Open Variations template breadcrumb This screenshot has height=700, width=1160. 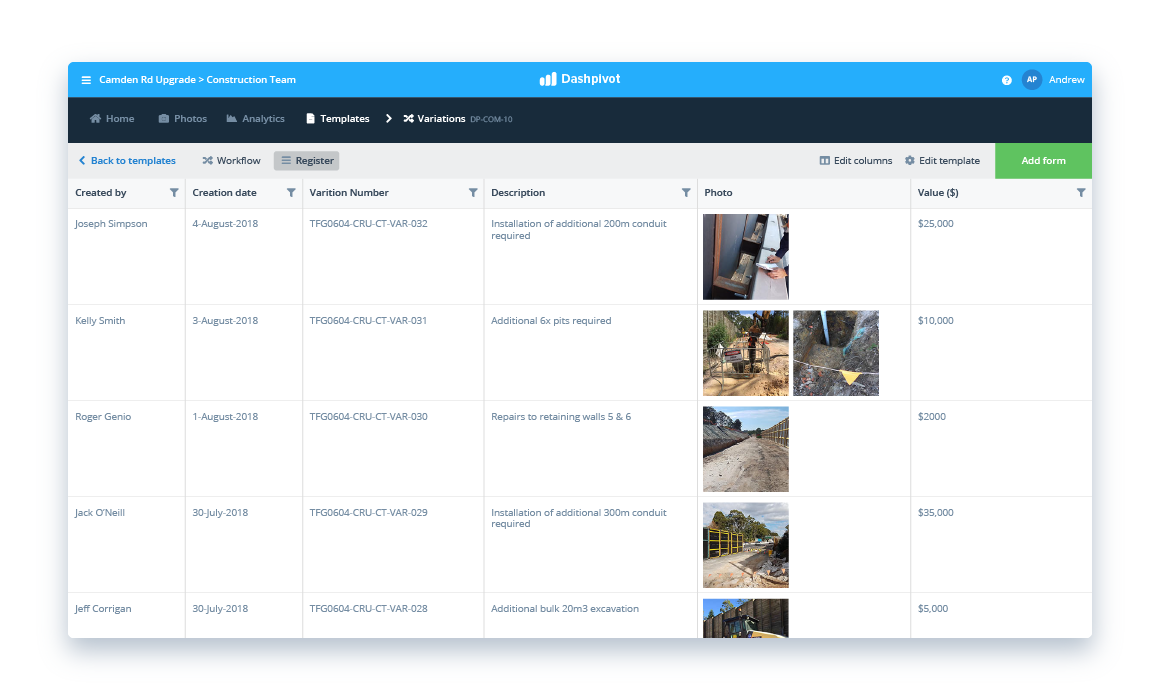coord(457,118)
